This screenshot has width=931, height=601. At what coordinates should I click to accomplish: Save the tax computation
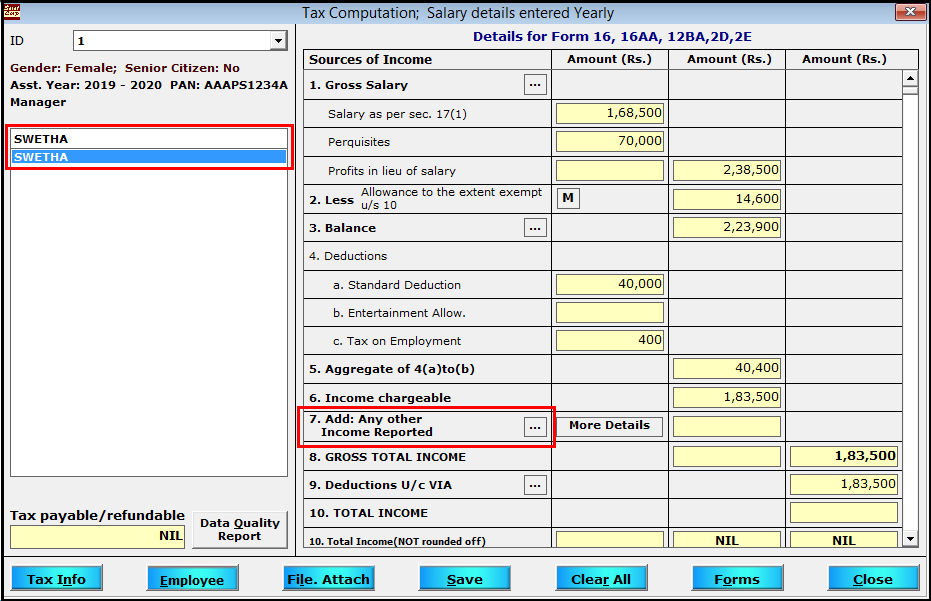tap(464, 578)
